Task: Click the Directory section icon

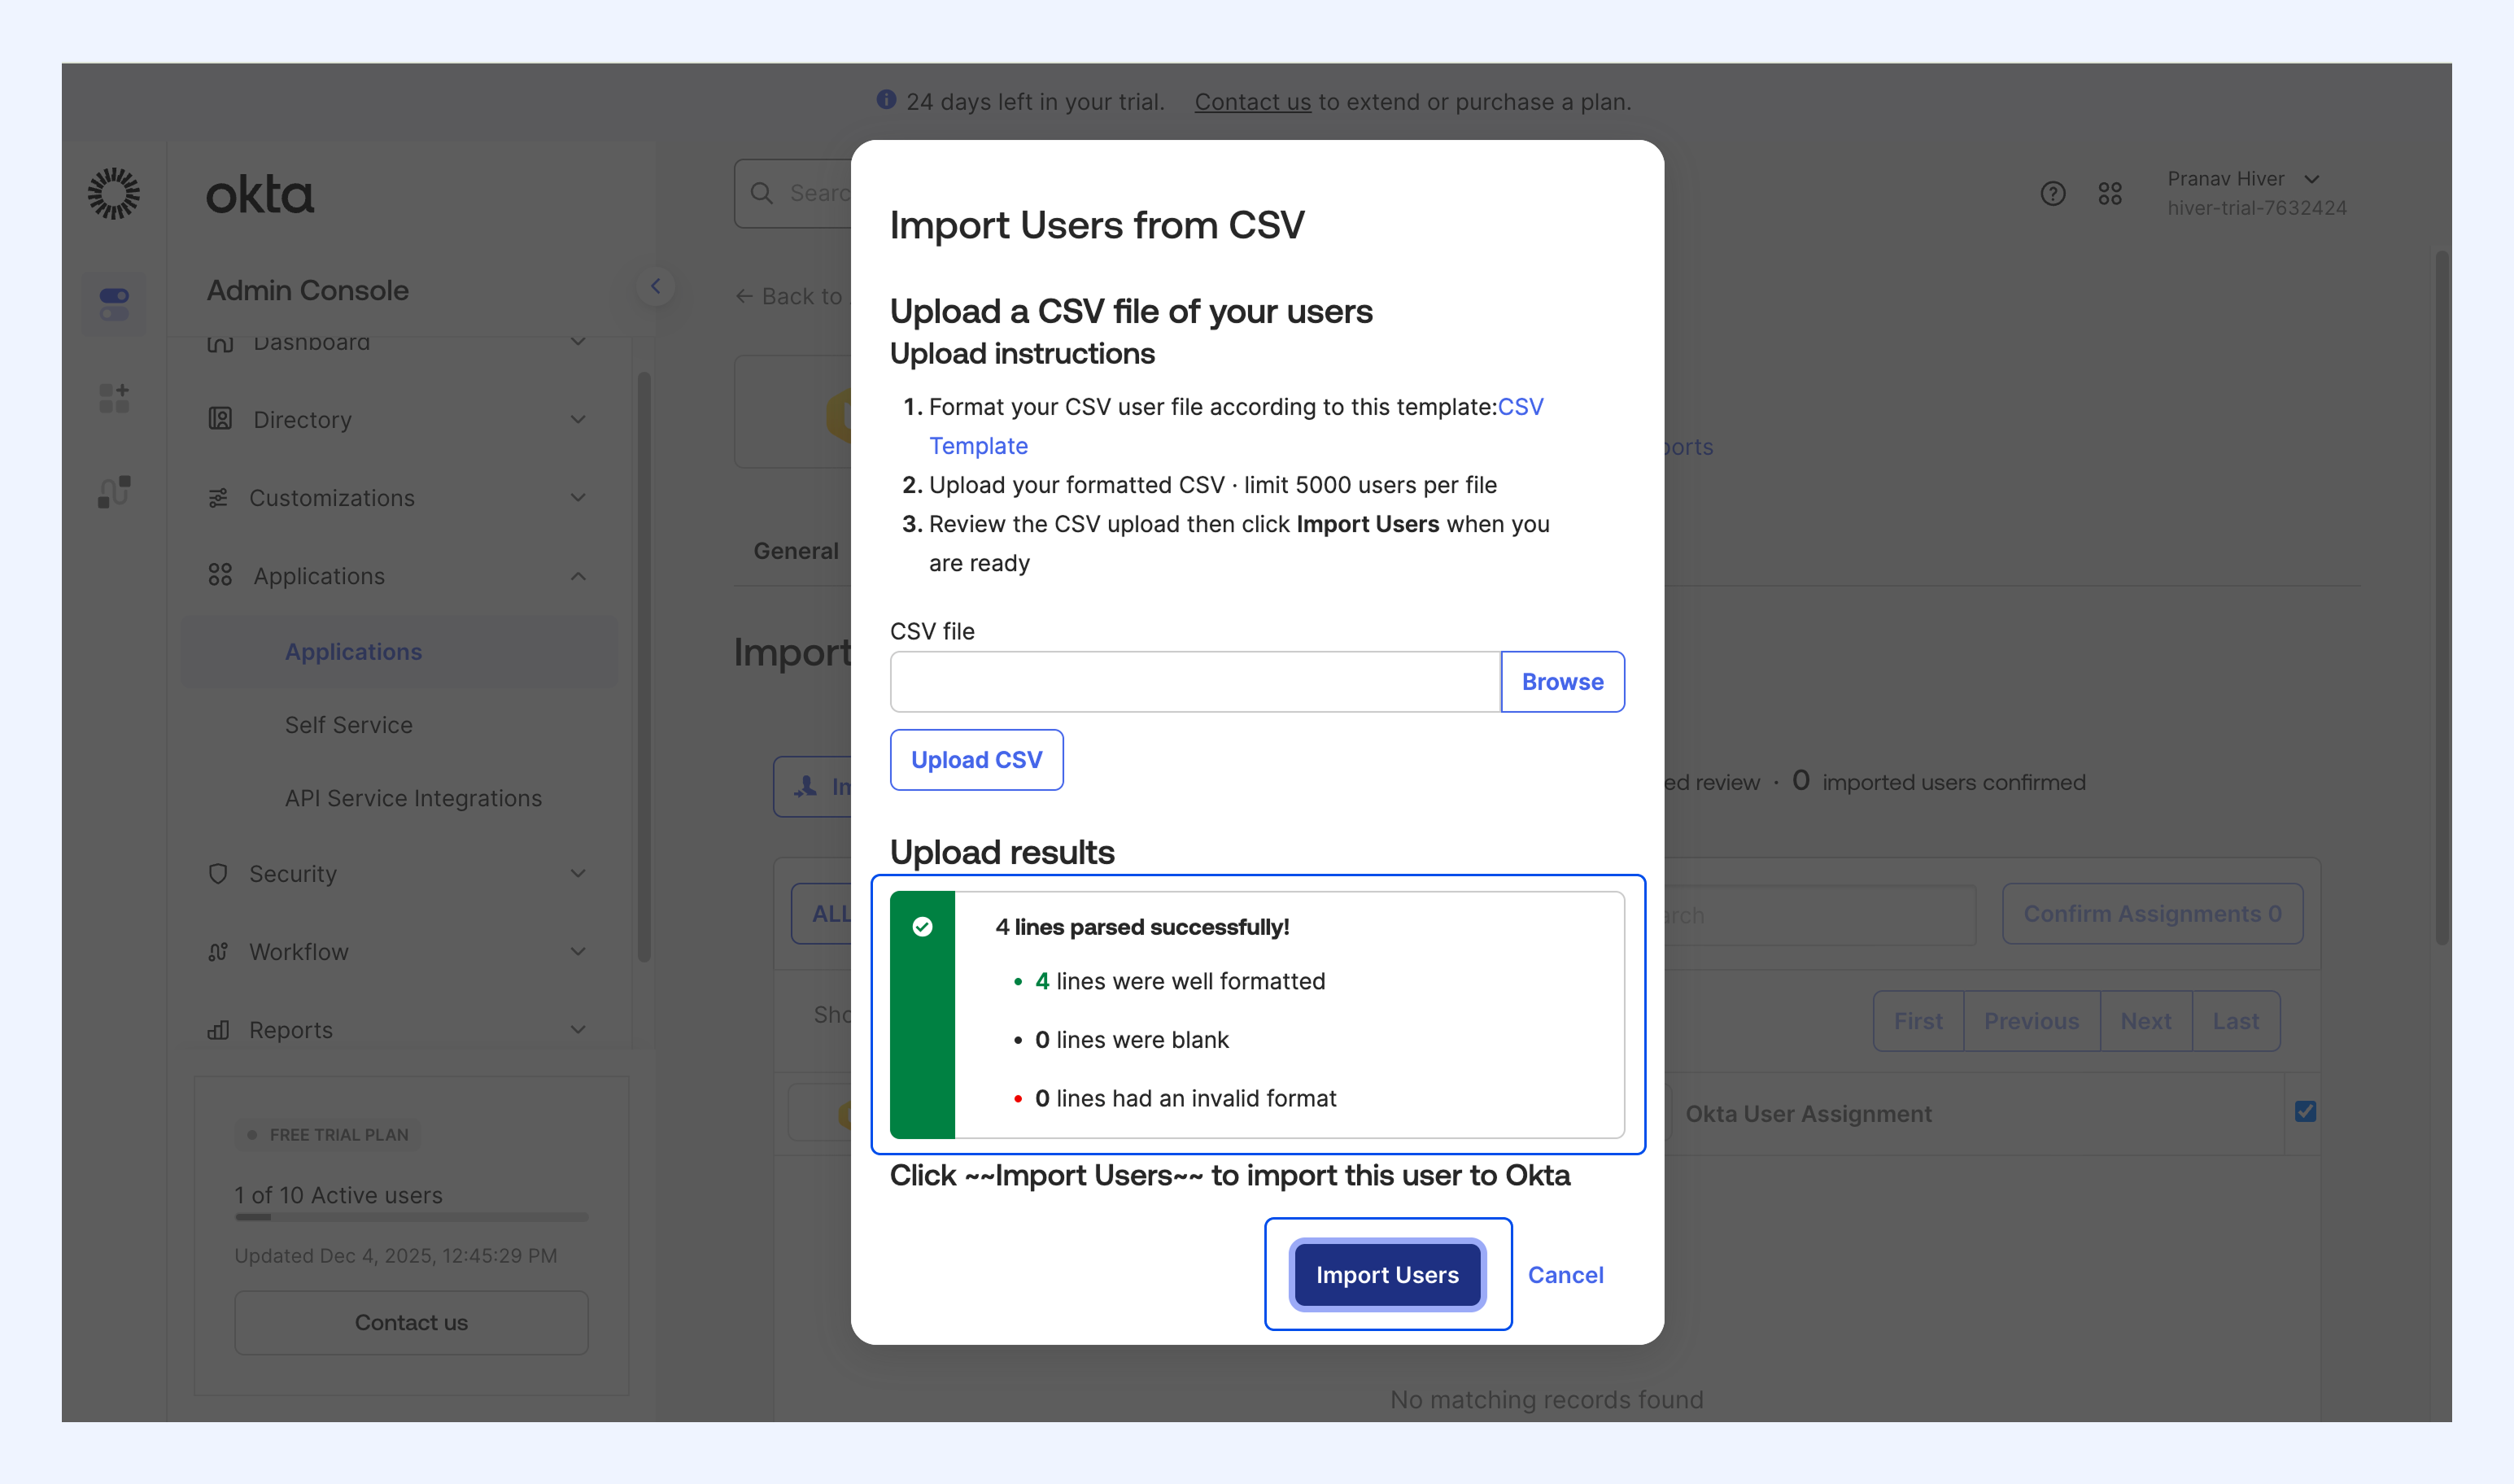Action: pyautogui.click(x=220, y=419)
